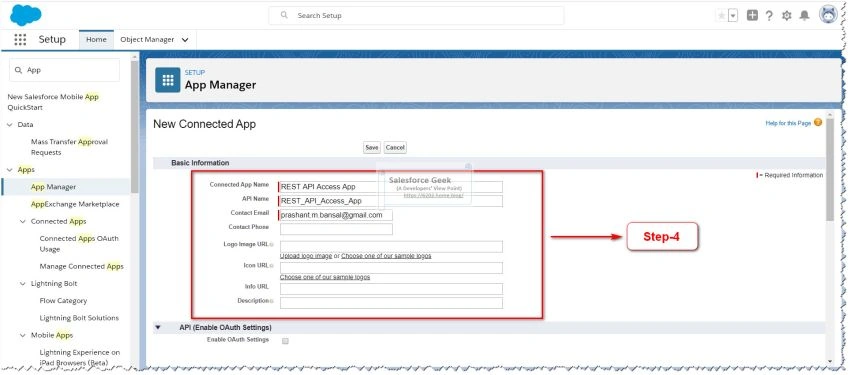Click the Contact Email field
Image resolution: width=850 pixels, height=375 pixels.
pos(336,215)
